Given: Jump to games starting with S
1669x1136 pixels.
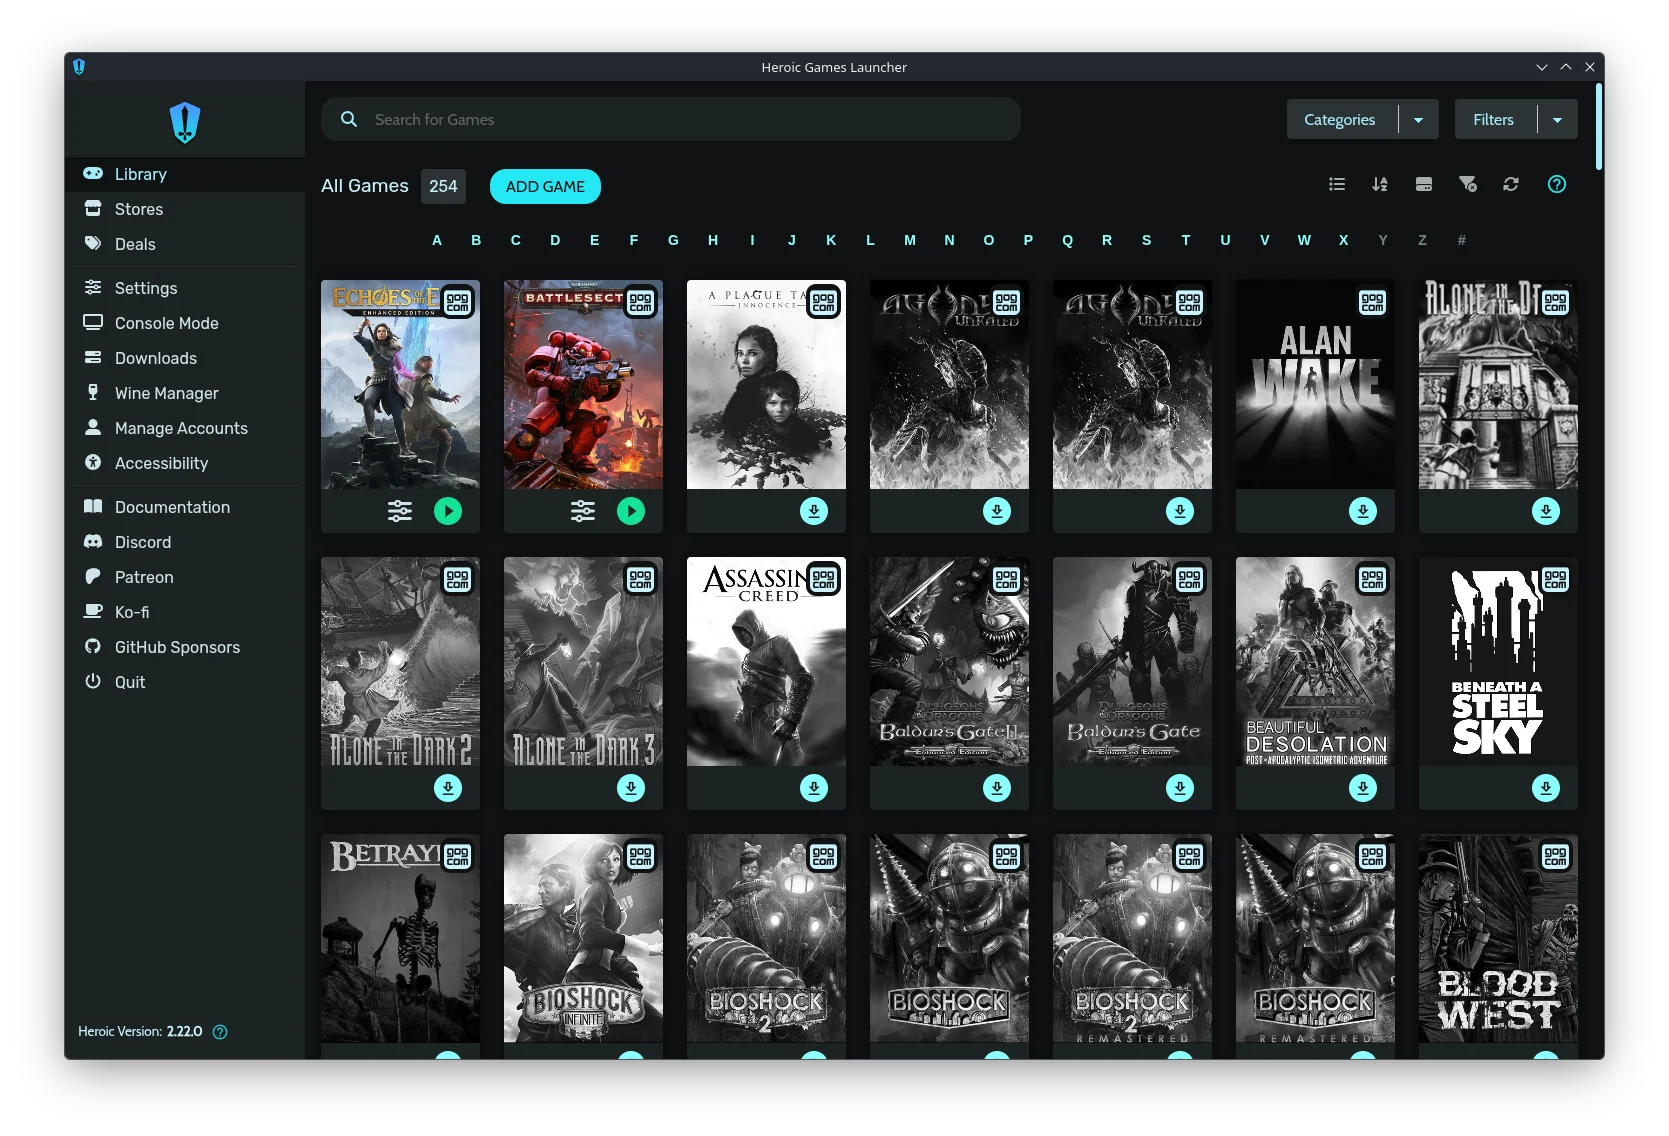Looking at the screenshot, I should [x=1147, y=240].
